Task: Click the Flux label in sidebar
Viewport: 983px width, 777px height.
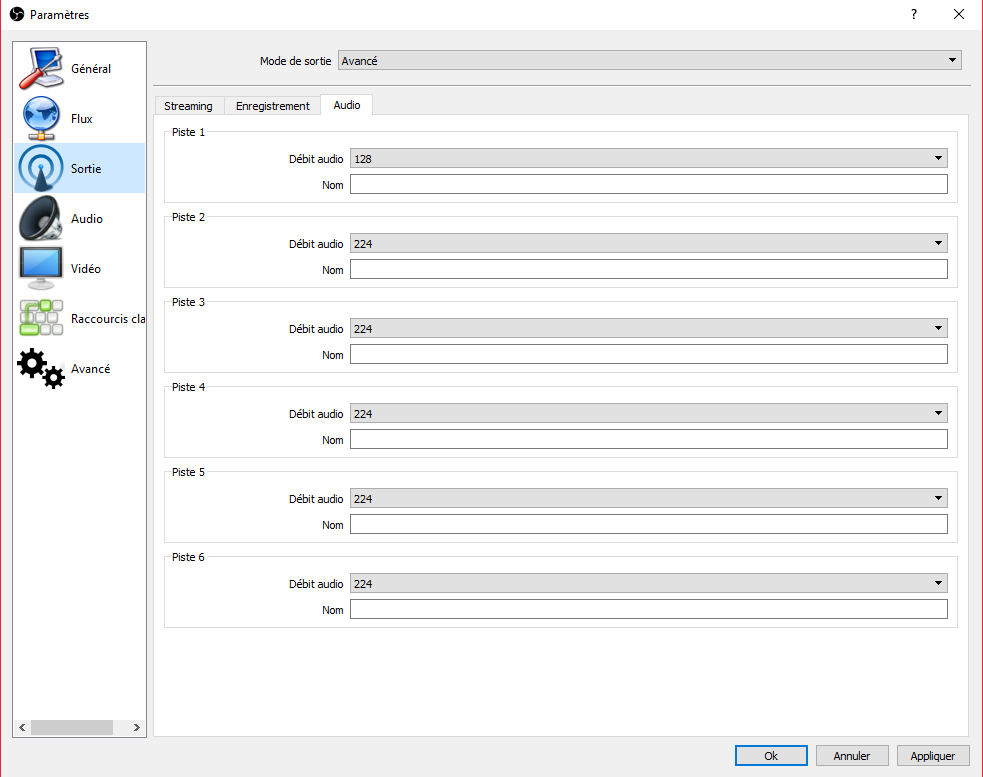Action: click(x=81, y=119)
